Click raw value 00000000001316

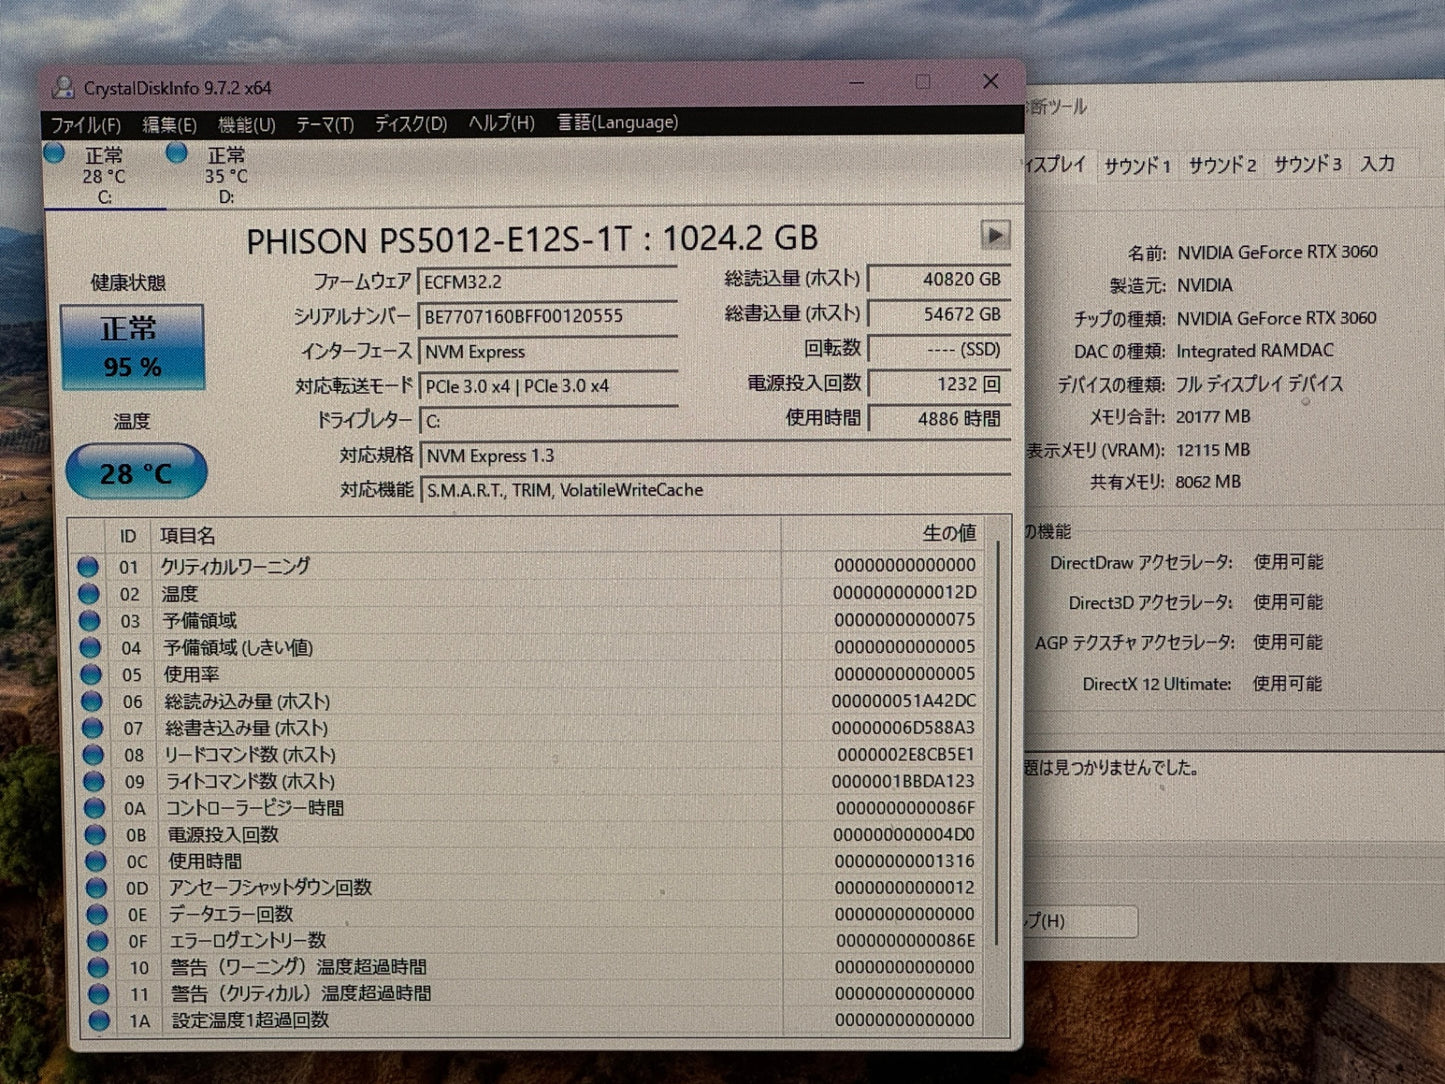(x=905, y=861)
